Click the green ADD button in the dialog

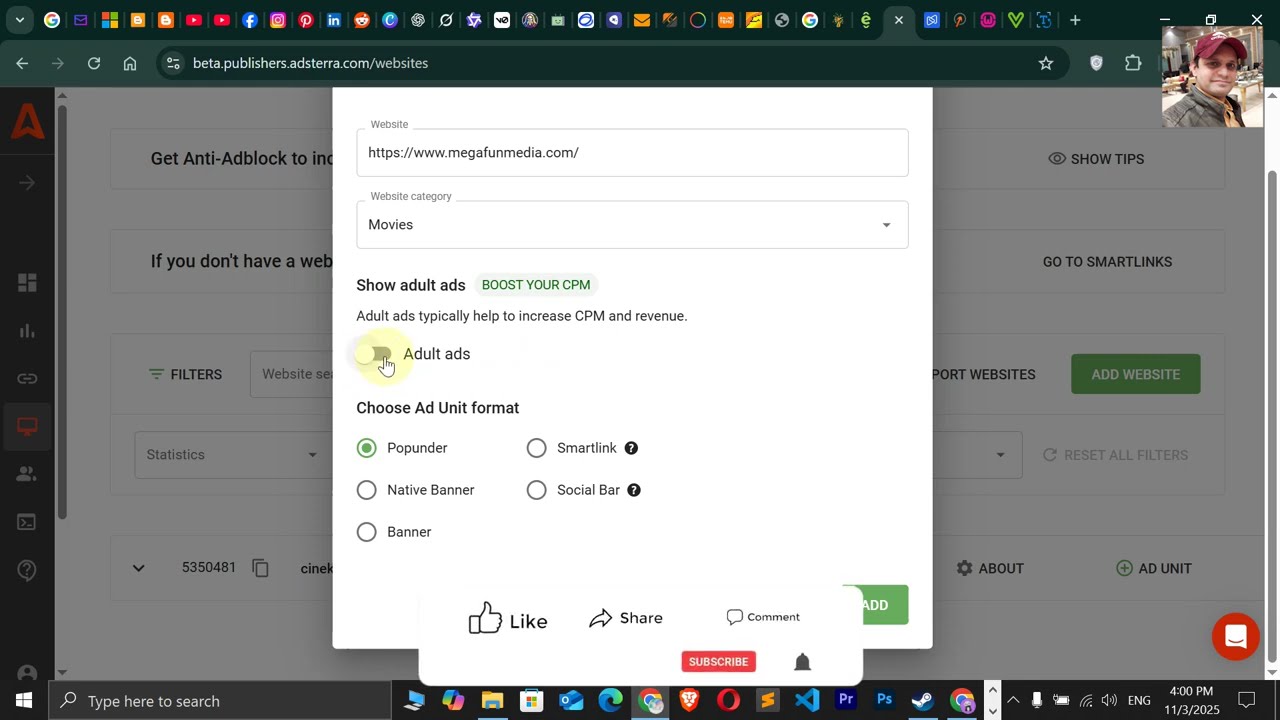[x=875, y=605]
